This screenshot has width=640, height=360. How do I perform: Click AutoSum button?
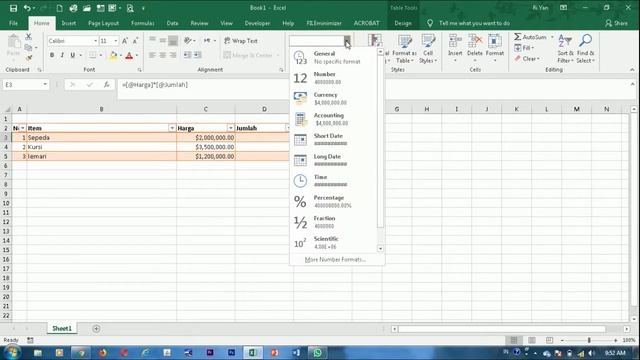530,37
